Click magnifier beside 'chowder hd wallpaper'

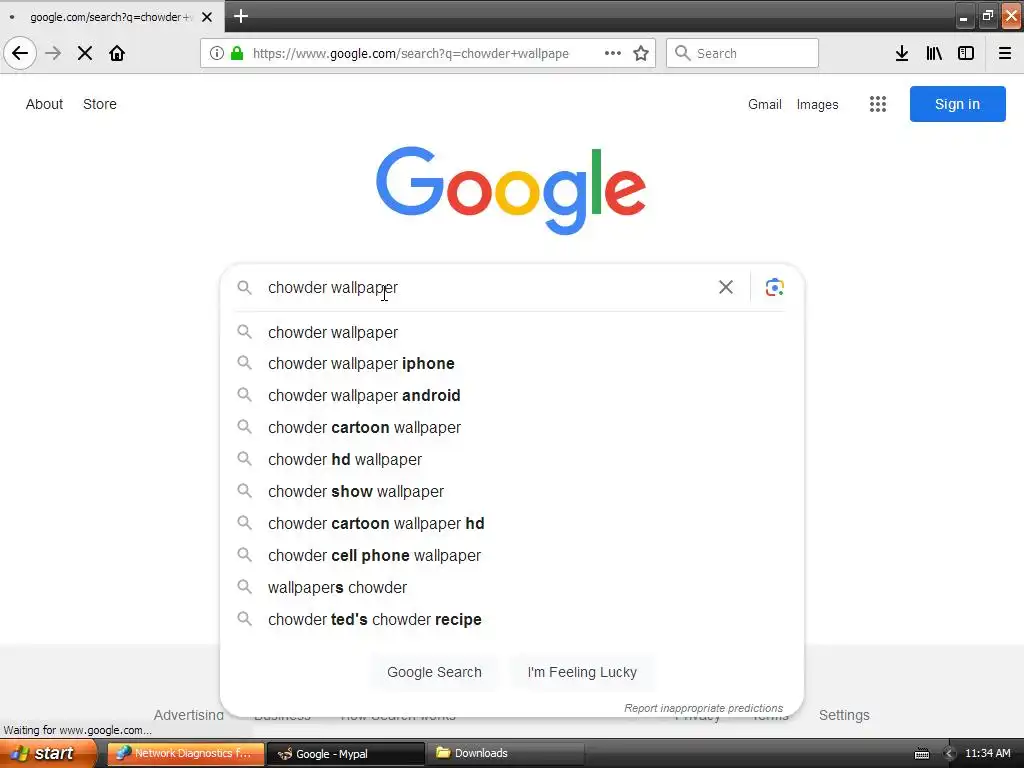[x=244, y=458]
